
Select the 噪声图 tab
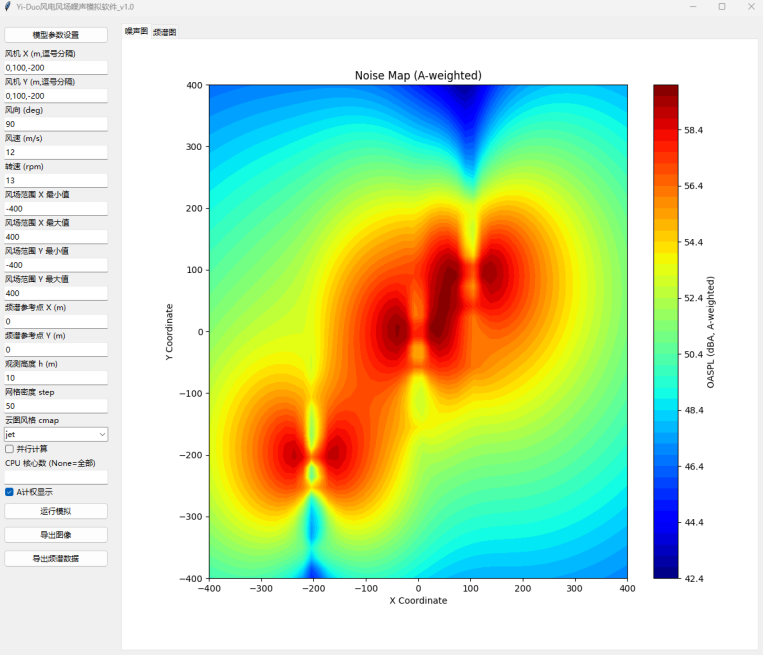[x=136, y=31]
